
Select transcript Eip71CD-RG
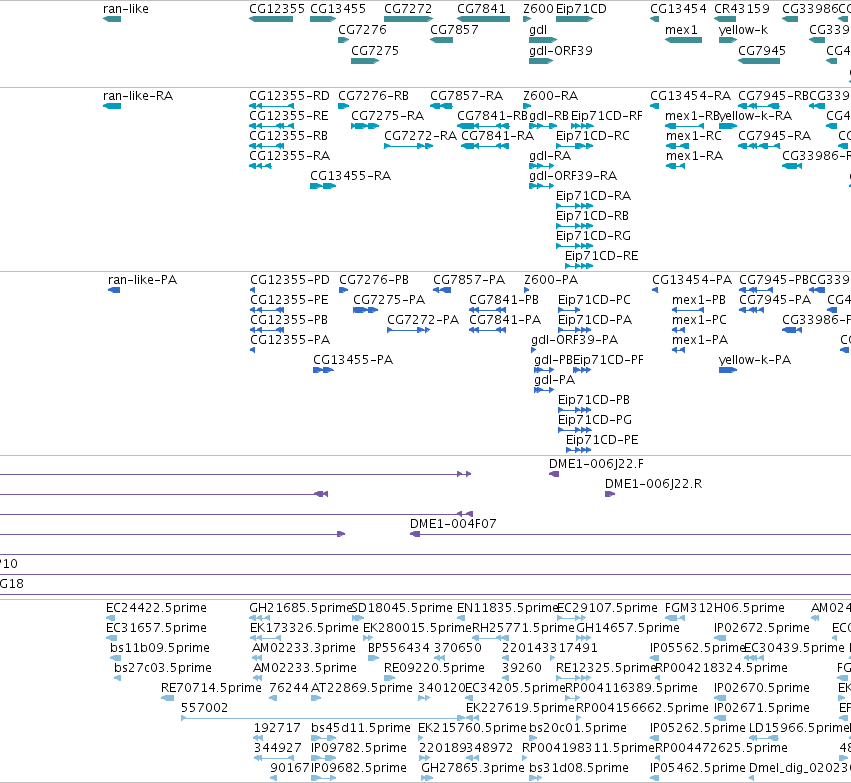click(x=574, y=246)
